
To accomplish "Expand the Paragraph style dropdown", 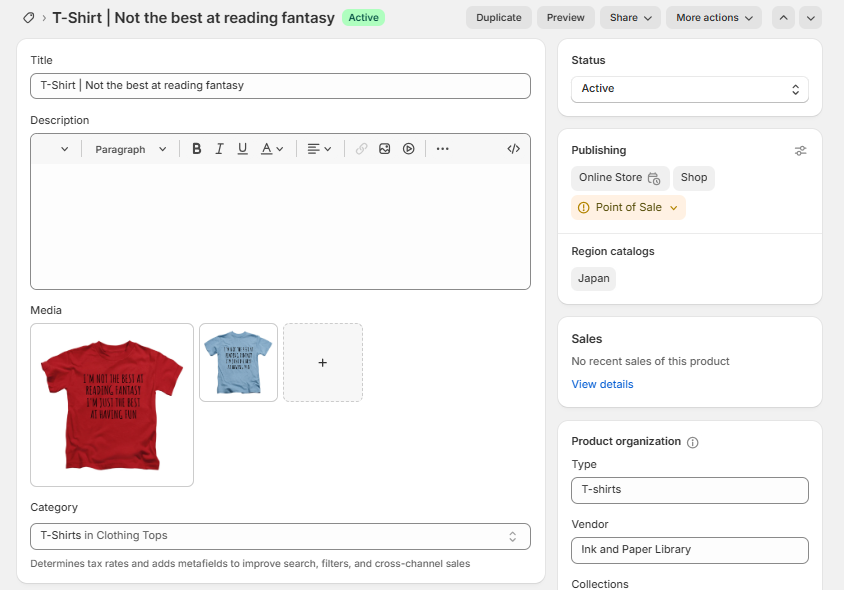I will tap(131, 149).
